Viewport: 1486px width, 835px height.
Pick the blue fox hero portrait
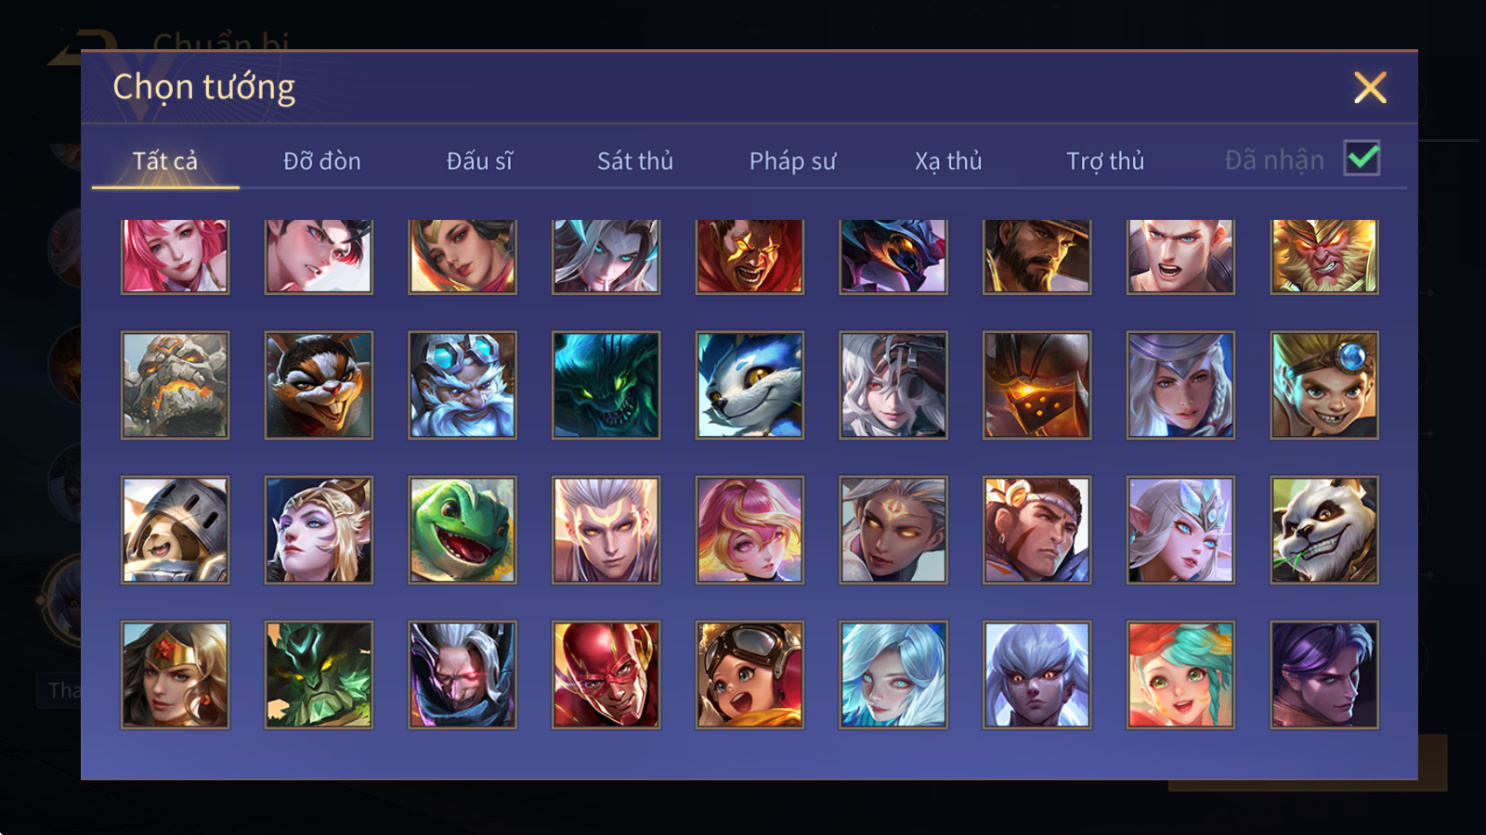pyautogui.click(x=750, y=385)
